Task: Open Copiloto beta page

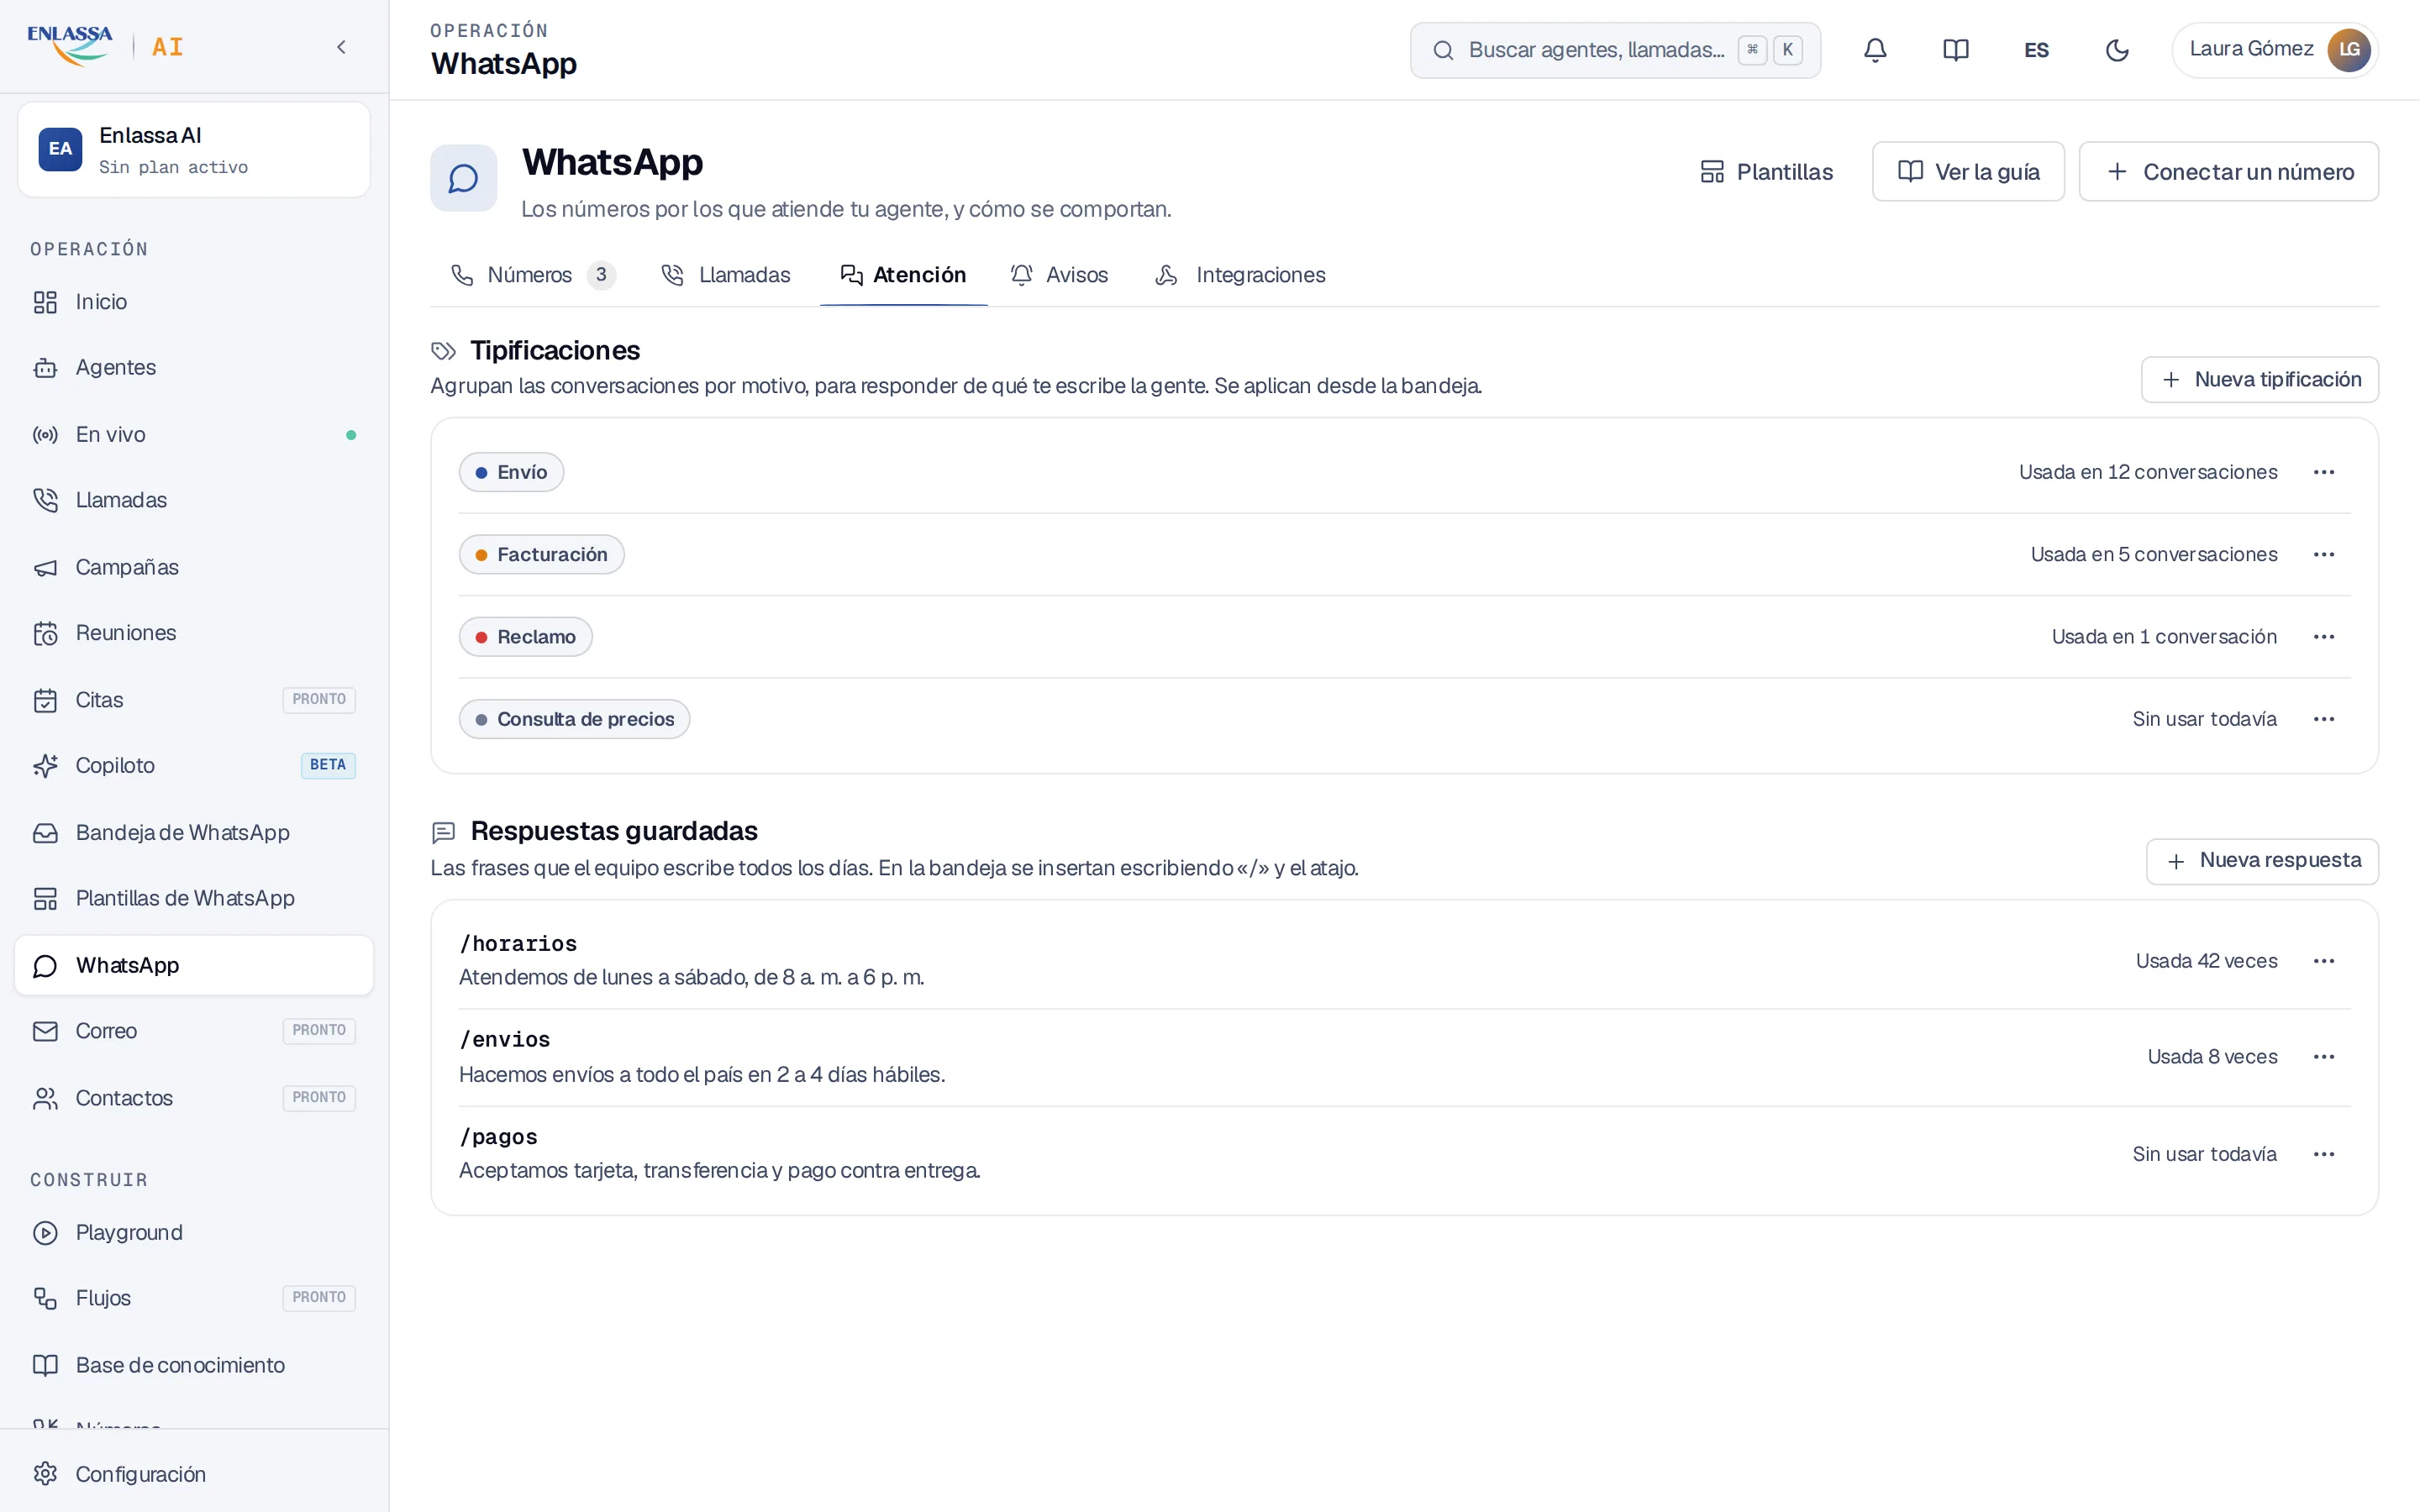Action: 194,766
